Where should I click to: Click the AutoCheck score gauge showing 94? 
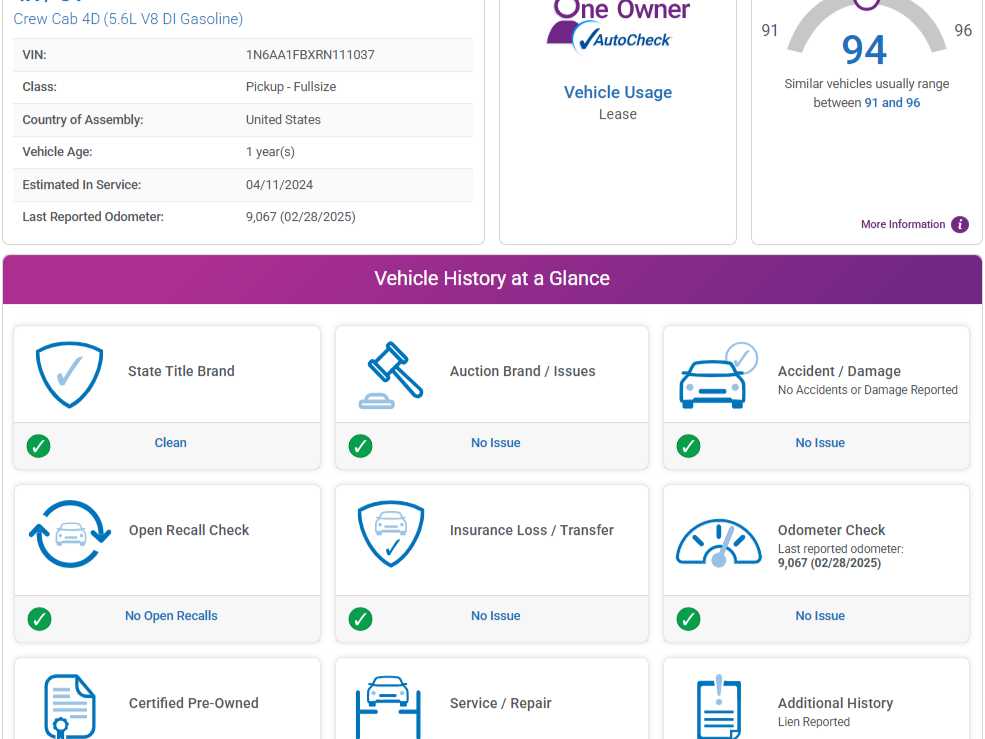[x=865, y=40]
